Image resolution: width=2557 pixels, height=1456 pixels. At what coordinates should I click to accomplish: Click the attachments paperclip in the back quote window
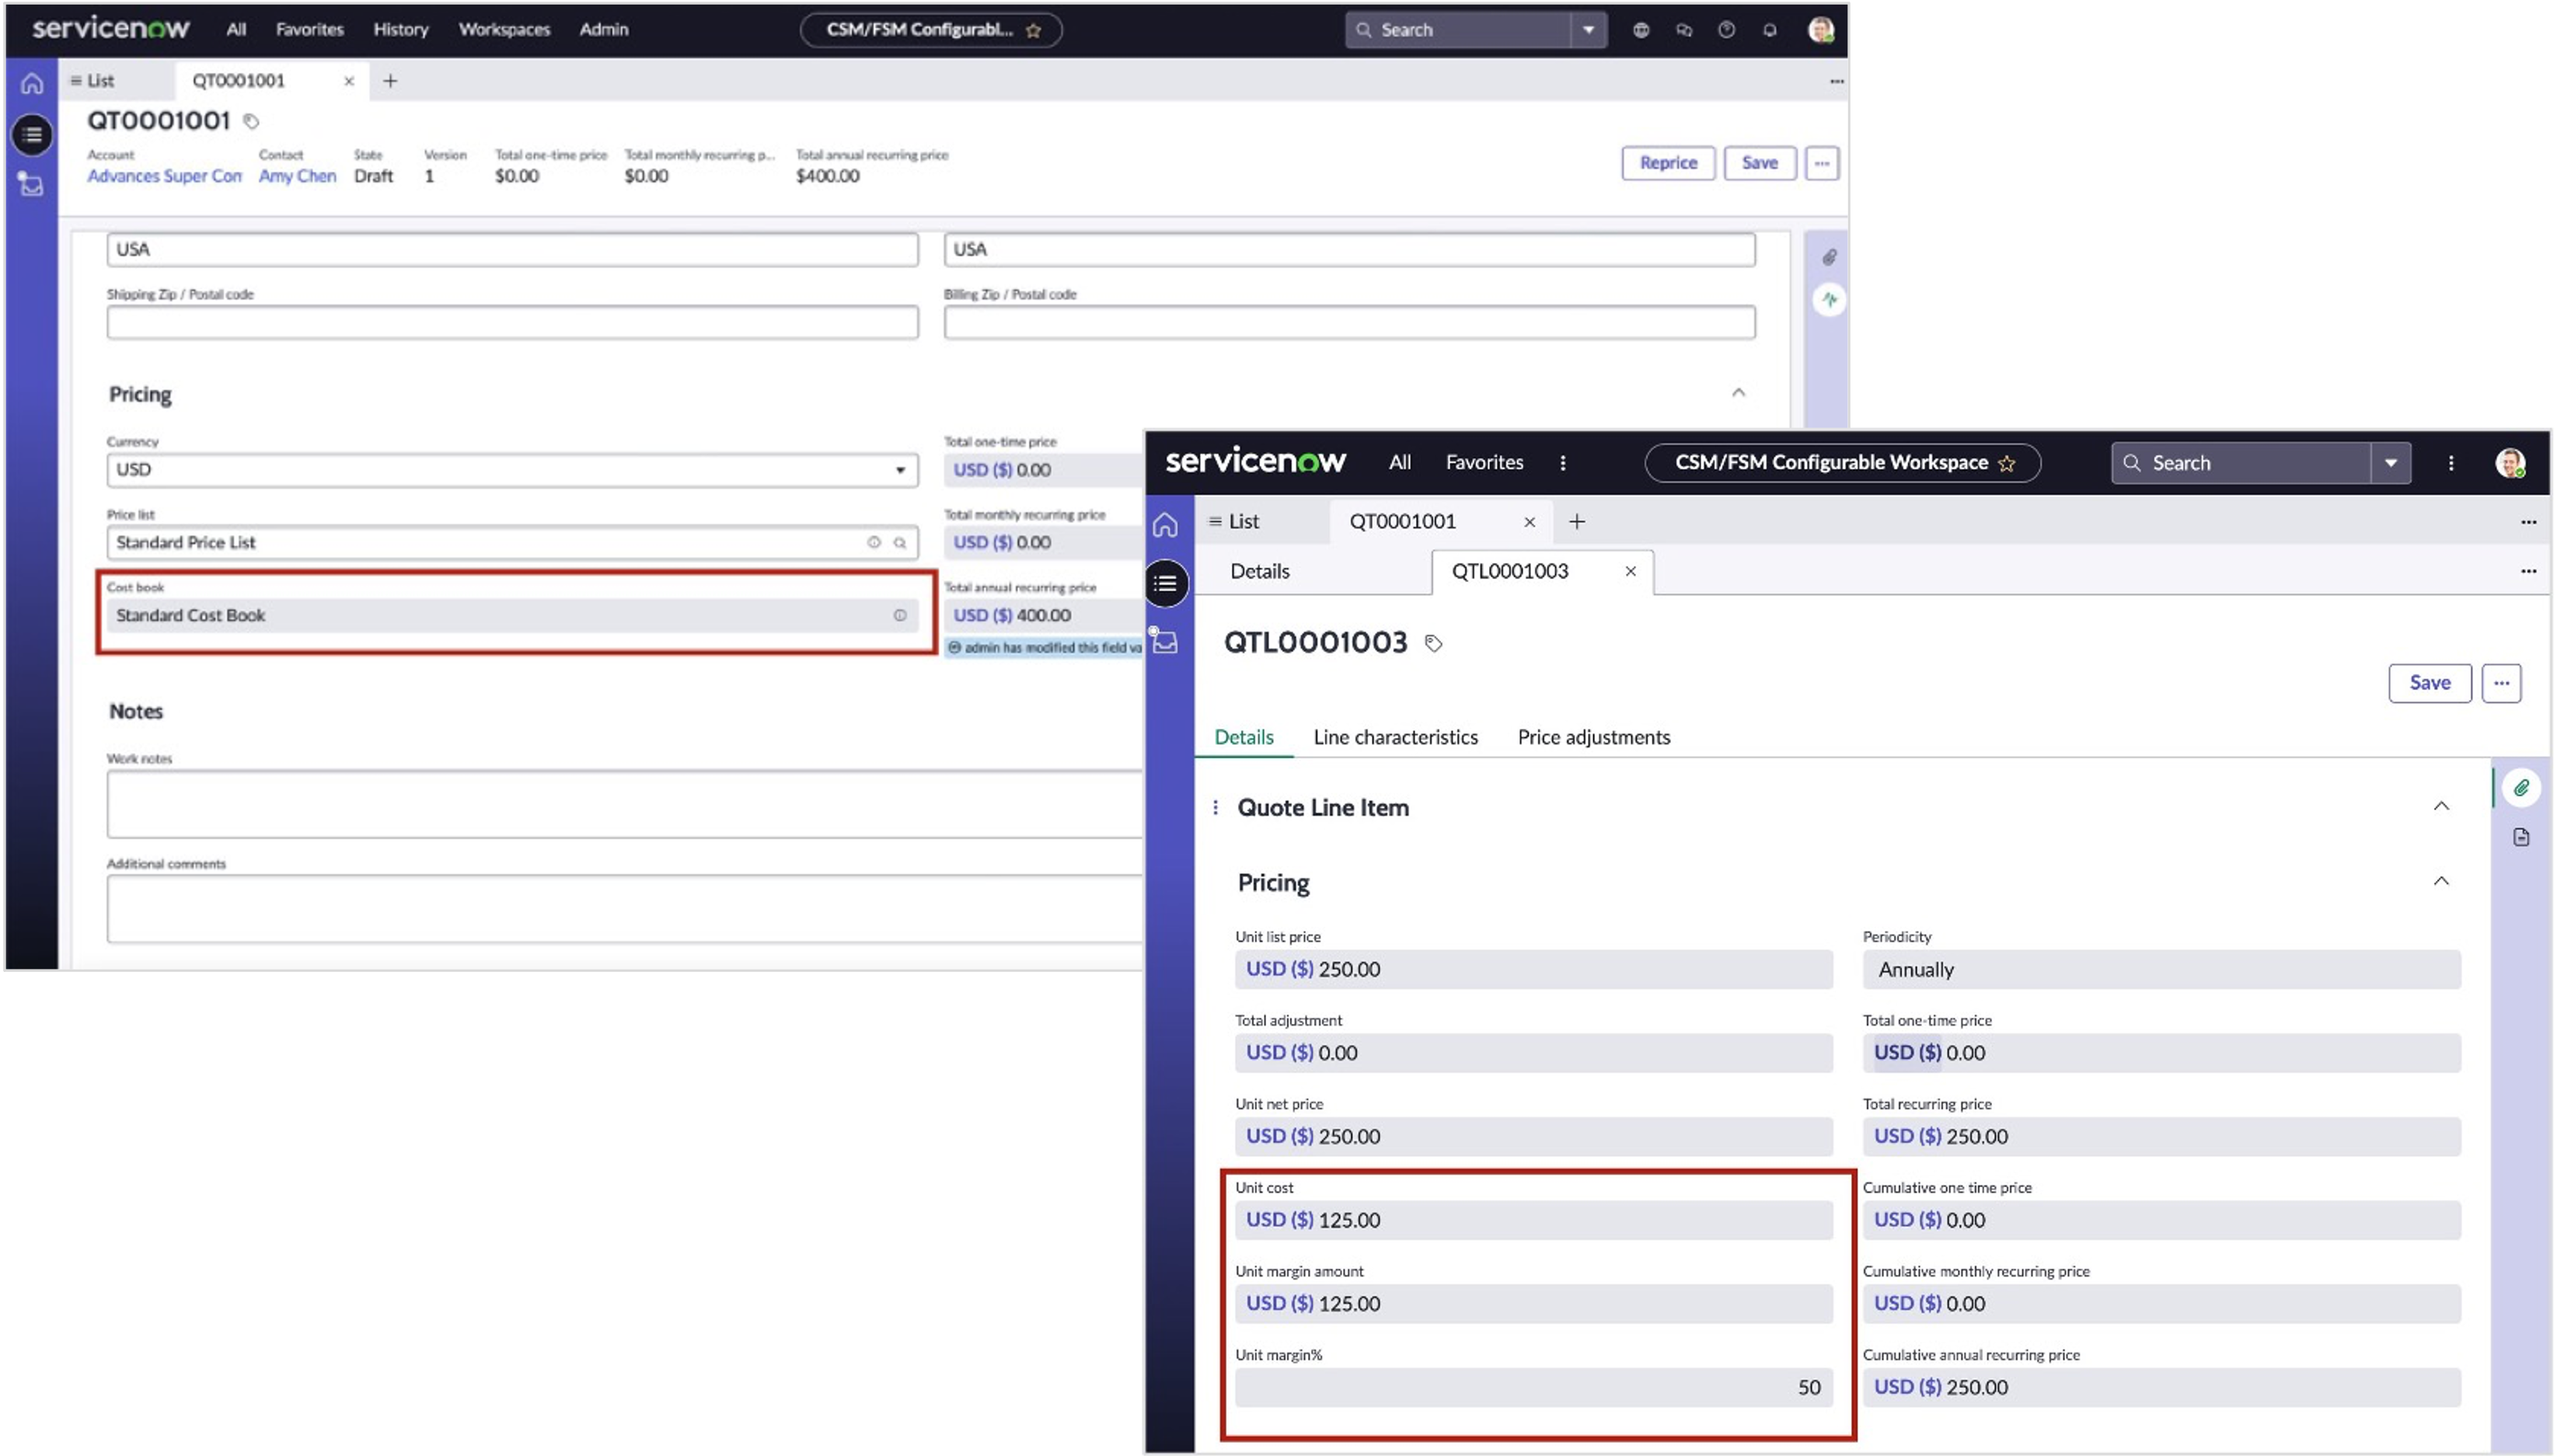(1829, 257)
